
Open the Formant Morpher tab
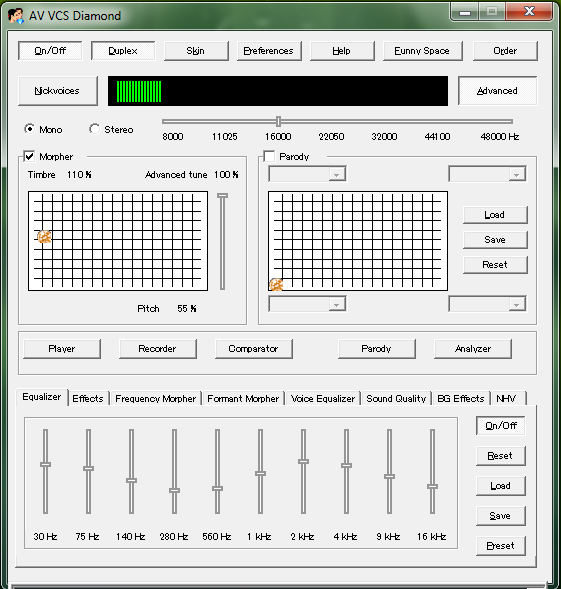(243, 399)
